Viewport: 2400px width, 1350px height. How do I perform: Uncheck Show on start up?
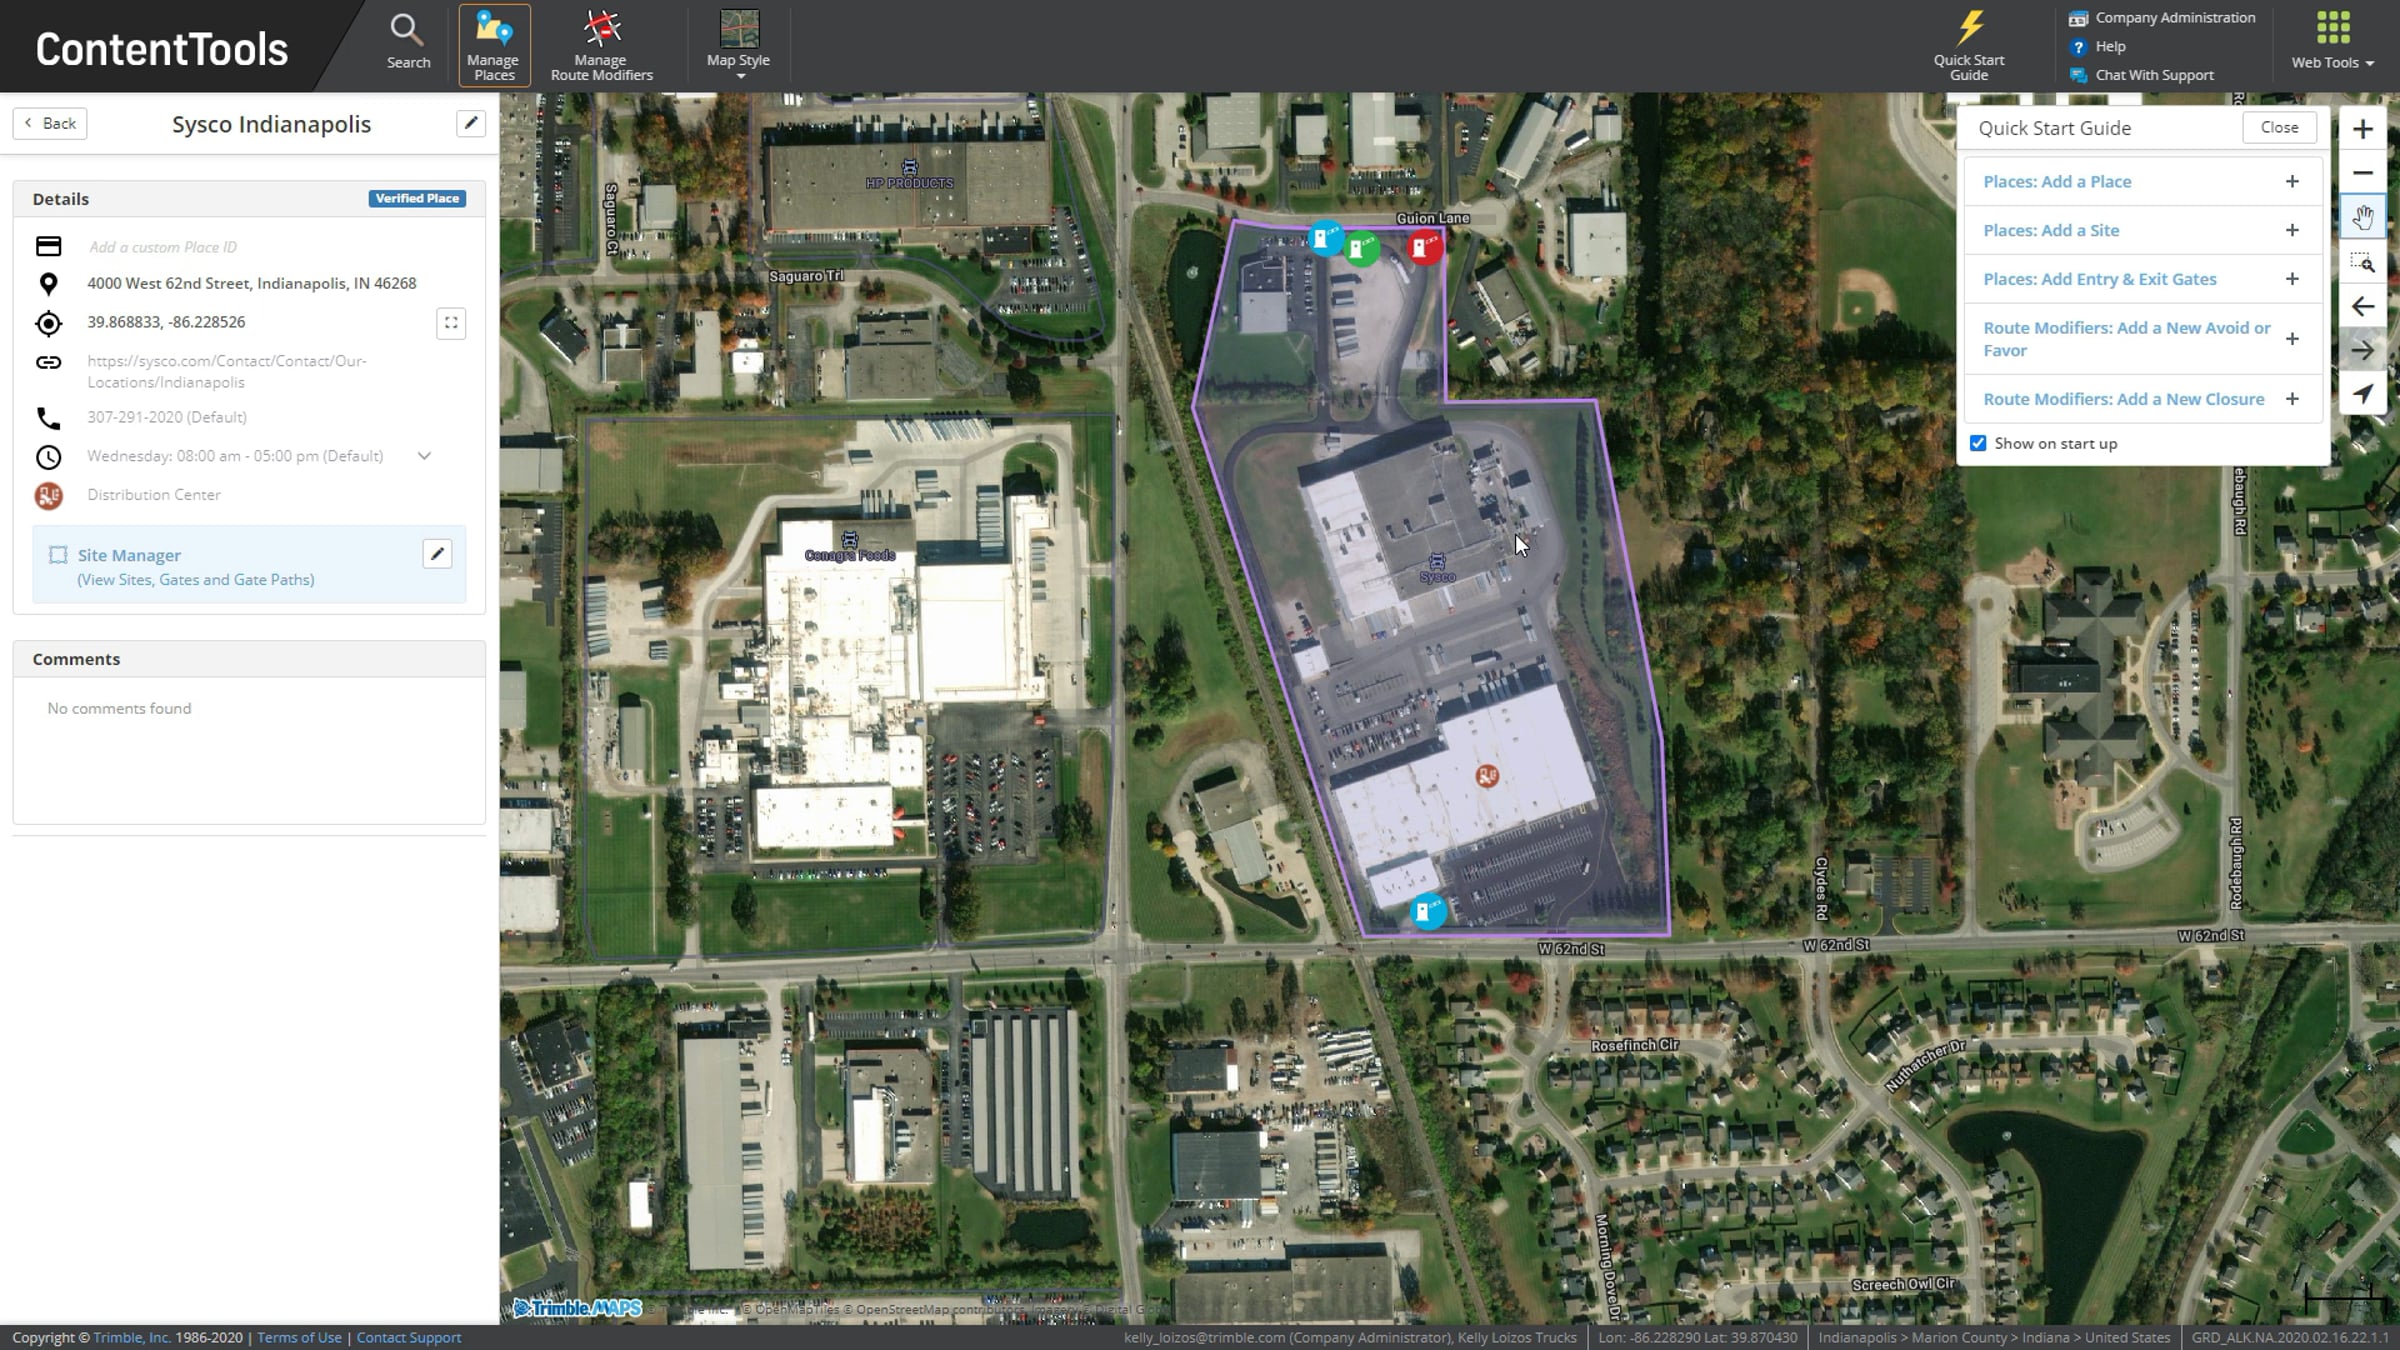[x=1978, y=443]
